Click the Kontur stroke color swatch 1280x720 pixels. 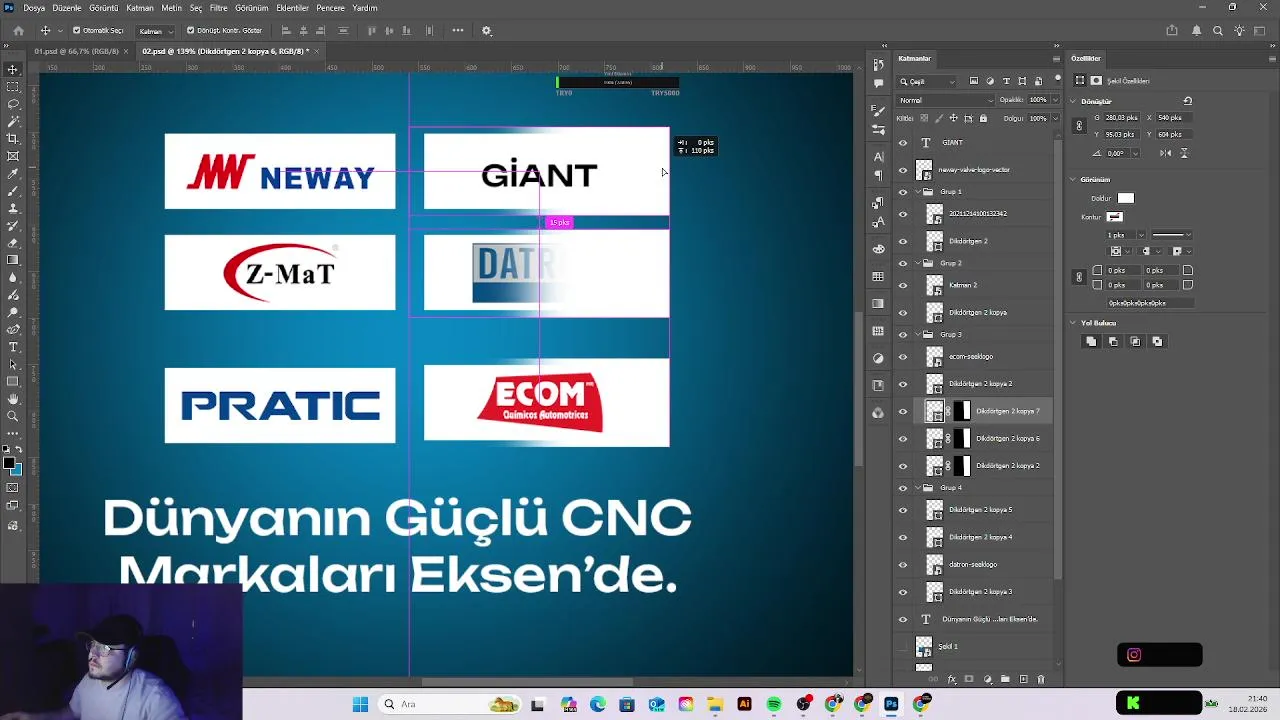(x=1115, y=217)
